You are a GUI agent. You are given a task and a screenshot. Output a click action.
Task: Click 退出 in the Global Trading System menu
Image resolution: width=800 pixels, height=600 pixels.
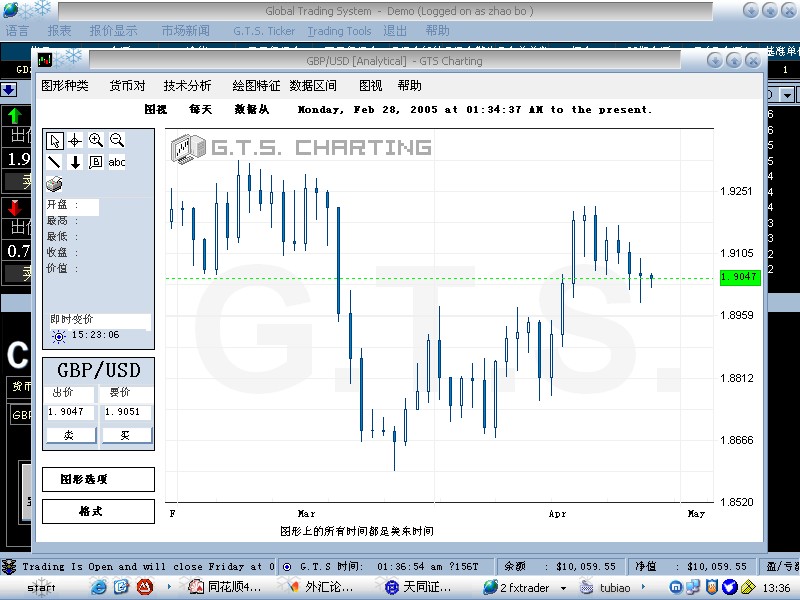pyautogui.click(x=395, y=31)
